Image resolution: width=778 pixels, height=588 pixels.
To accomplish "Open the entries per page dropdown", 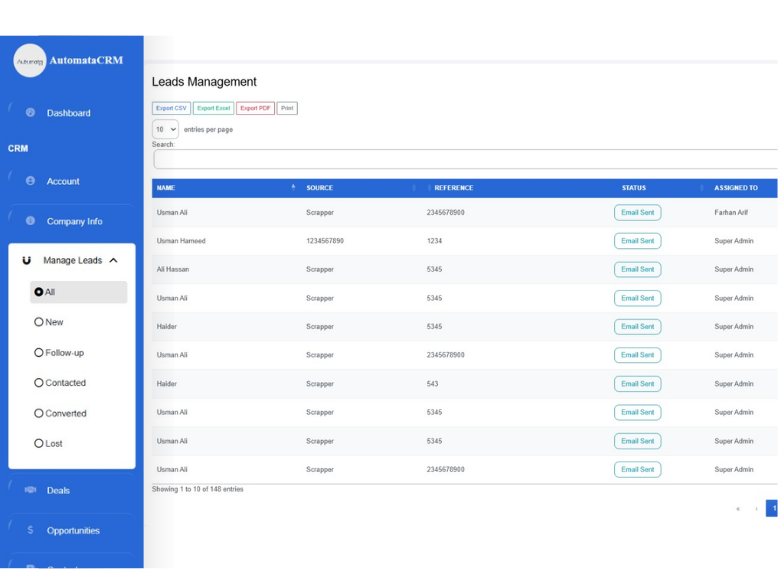I will click(165, 129).
